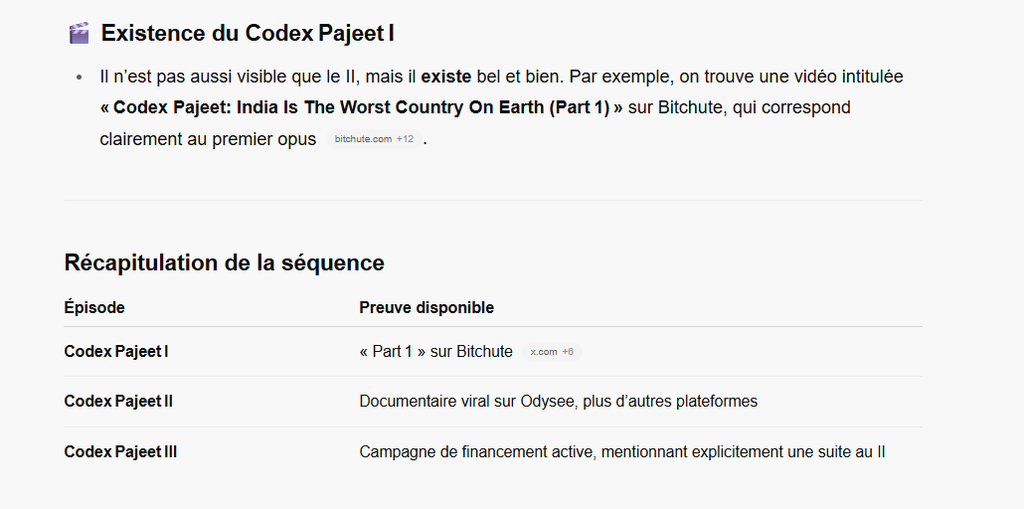Image resolution: width=1024 pixels, height=509 pixels.
Task: Click the "Récapitulation de la séquence" heading
Action: [x=224, y=263]
